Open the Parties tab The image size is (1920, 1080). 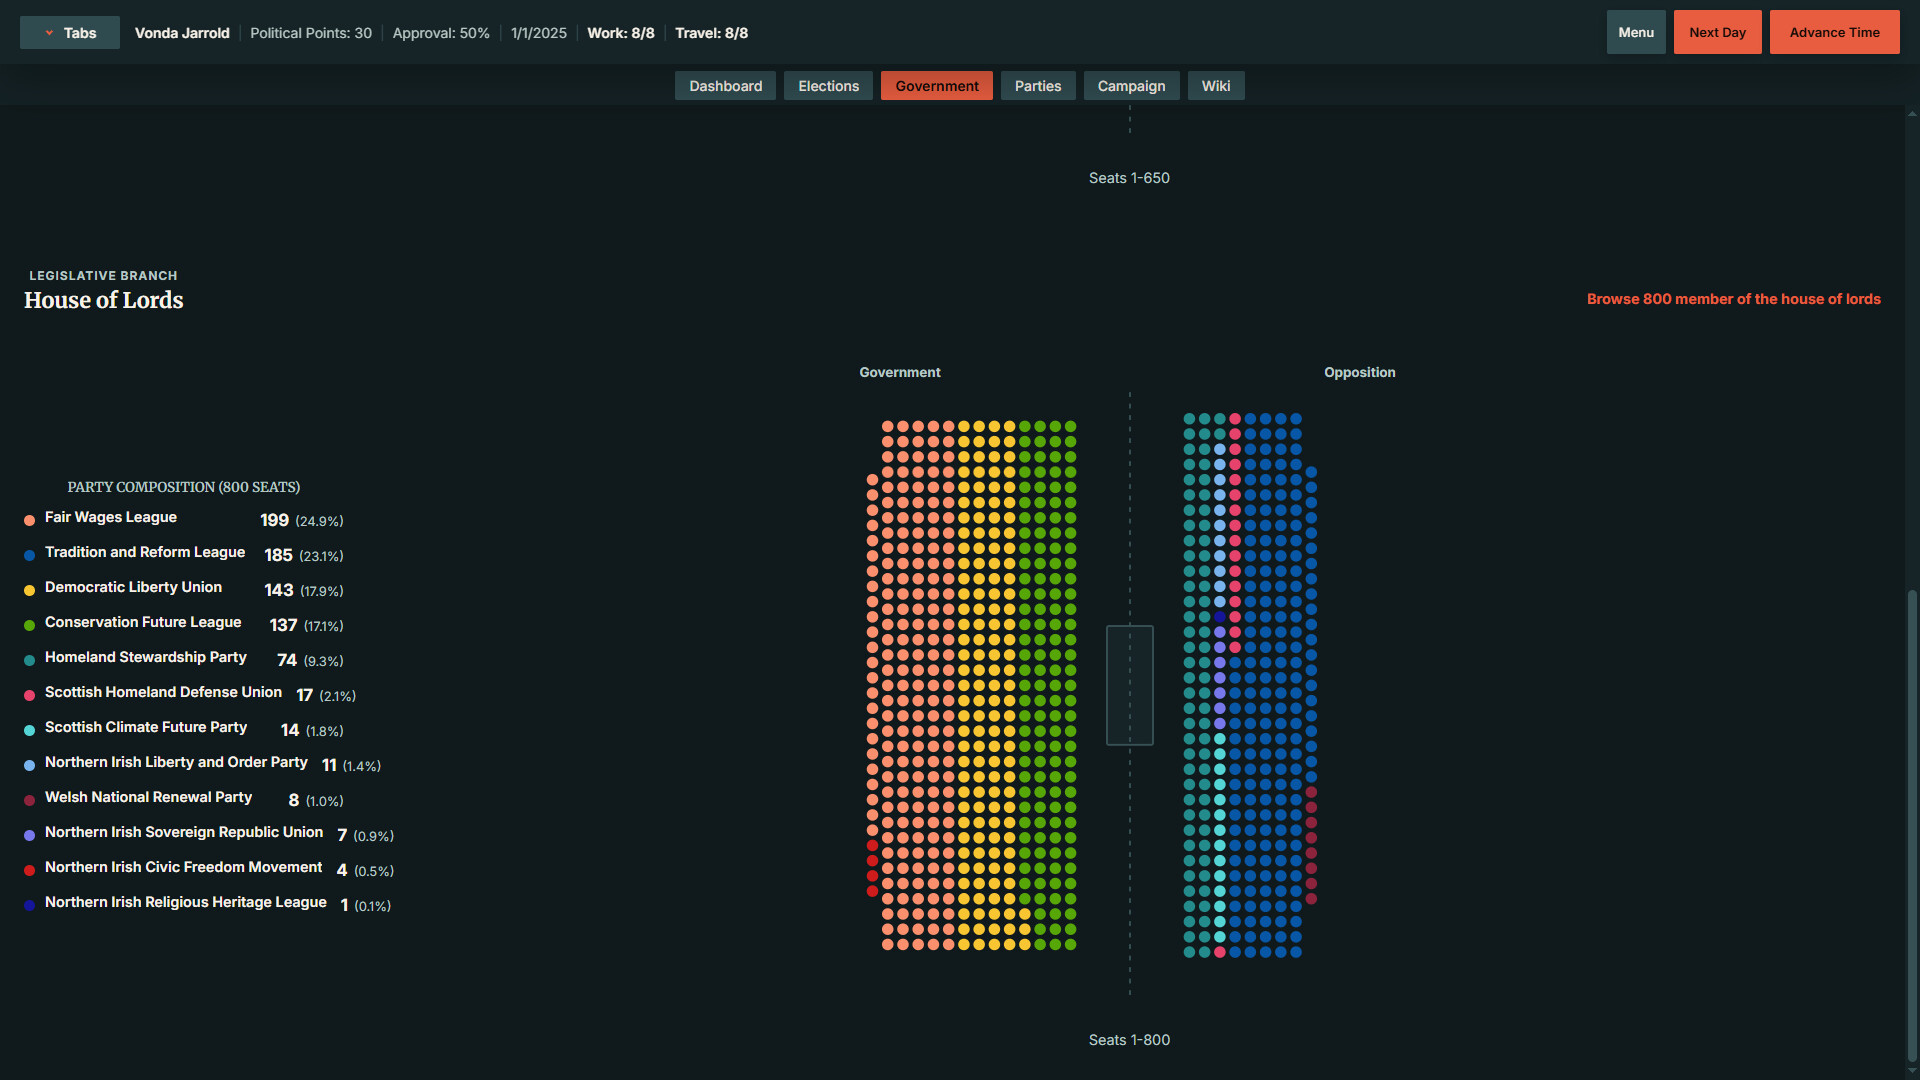(1038, 86)
